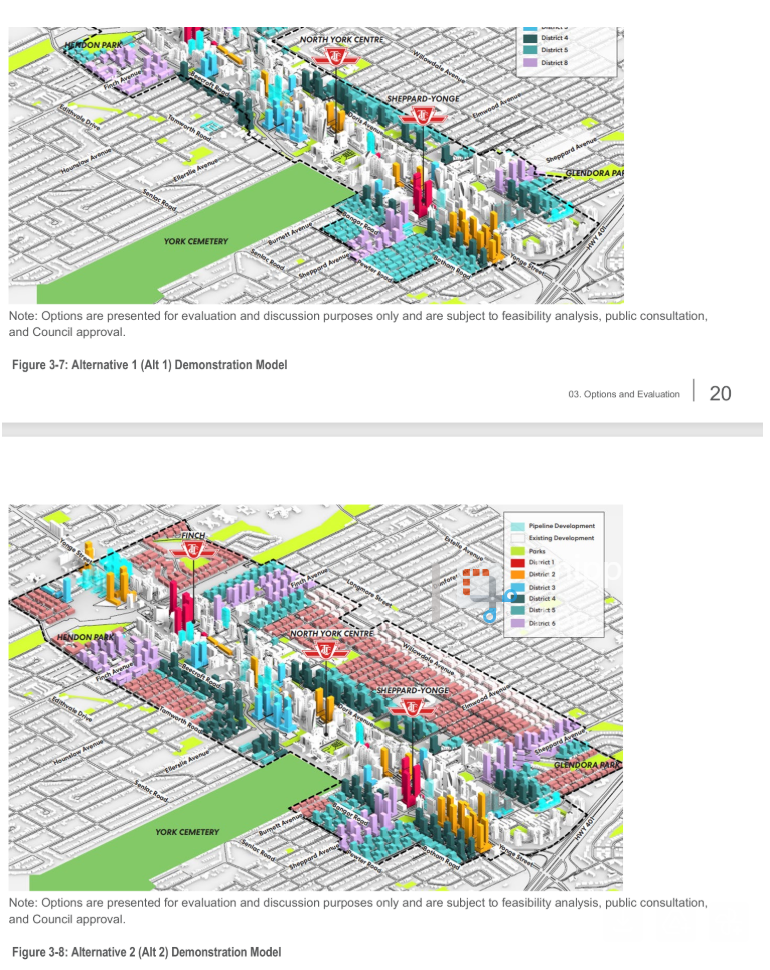Click the Parks green legend swatch in Alt 2

tap(516, 550)
